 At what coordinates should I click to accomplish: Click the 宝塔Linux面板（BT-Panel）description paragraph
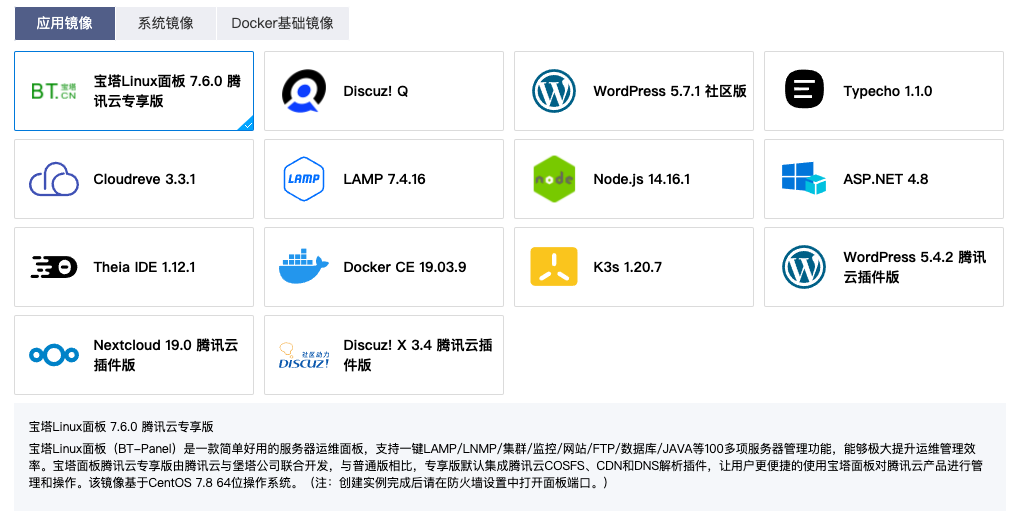pos(505,466)
